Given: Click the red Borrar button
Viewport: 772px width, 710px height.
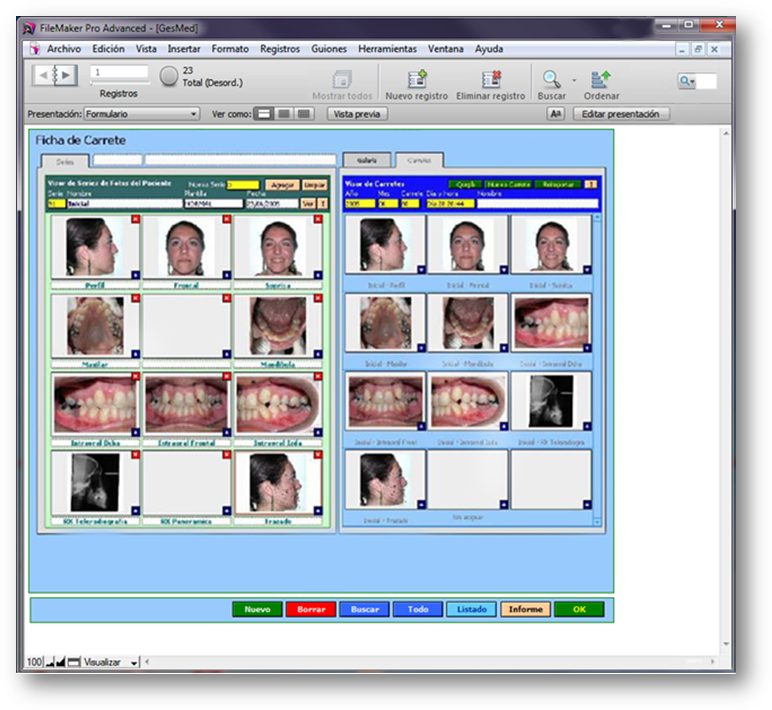Looking at the screenshot, I should pyautogui.click(x=311, y=609).
